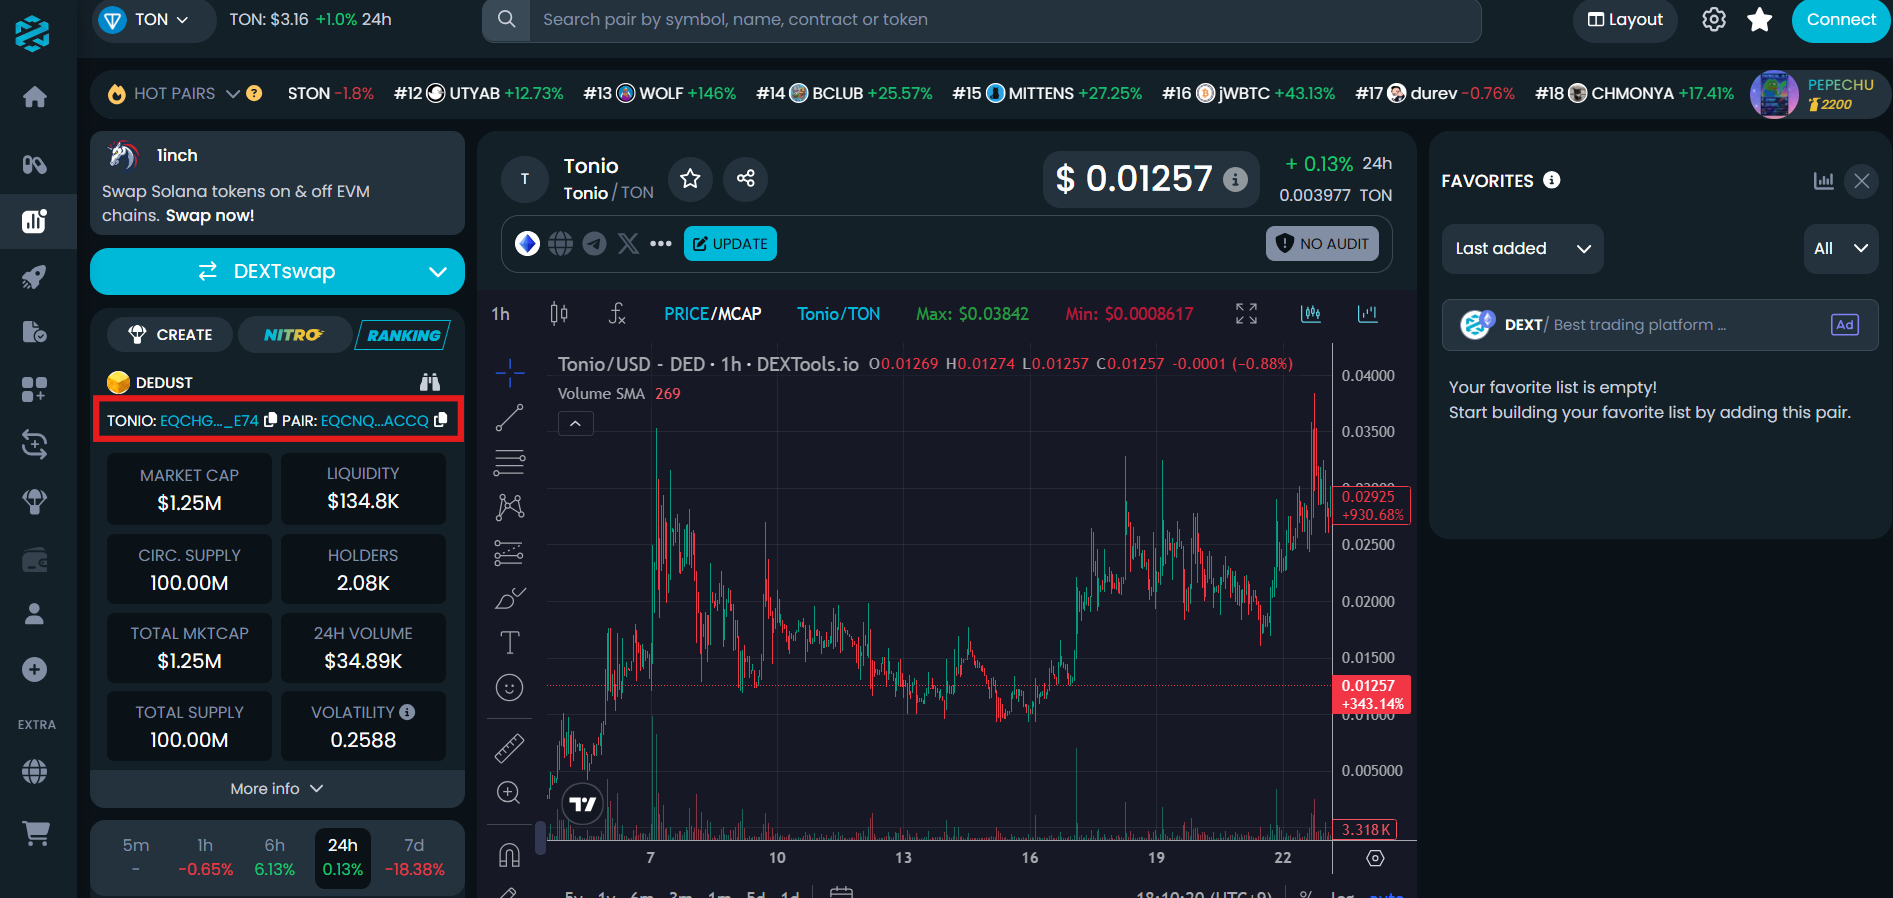Switch chart denomination to Tonio/TON

point(838,314)
